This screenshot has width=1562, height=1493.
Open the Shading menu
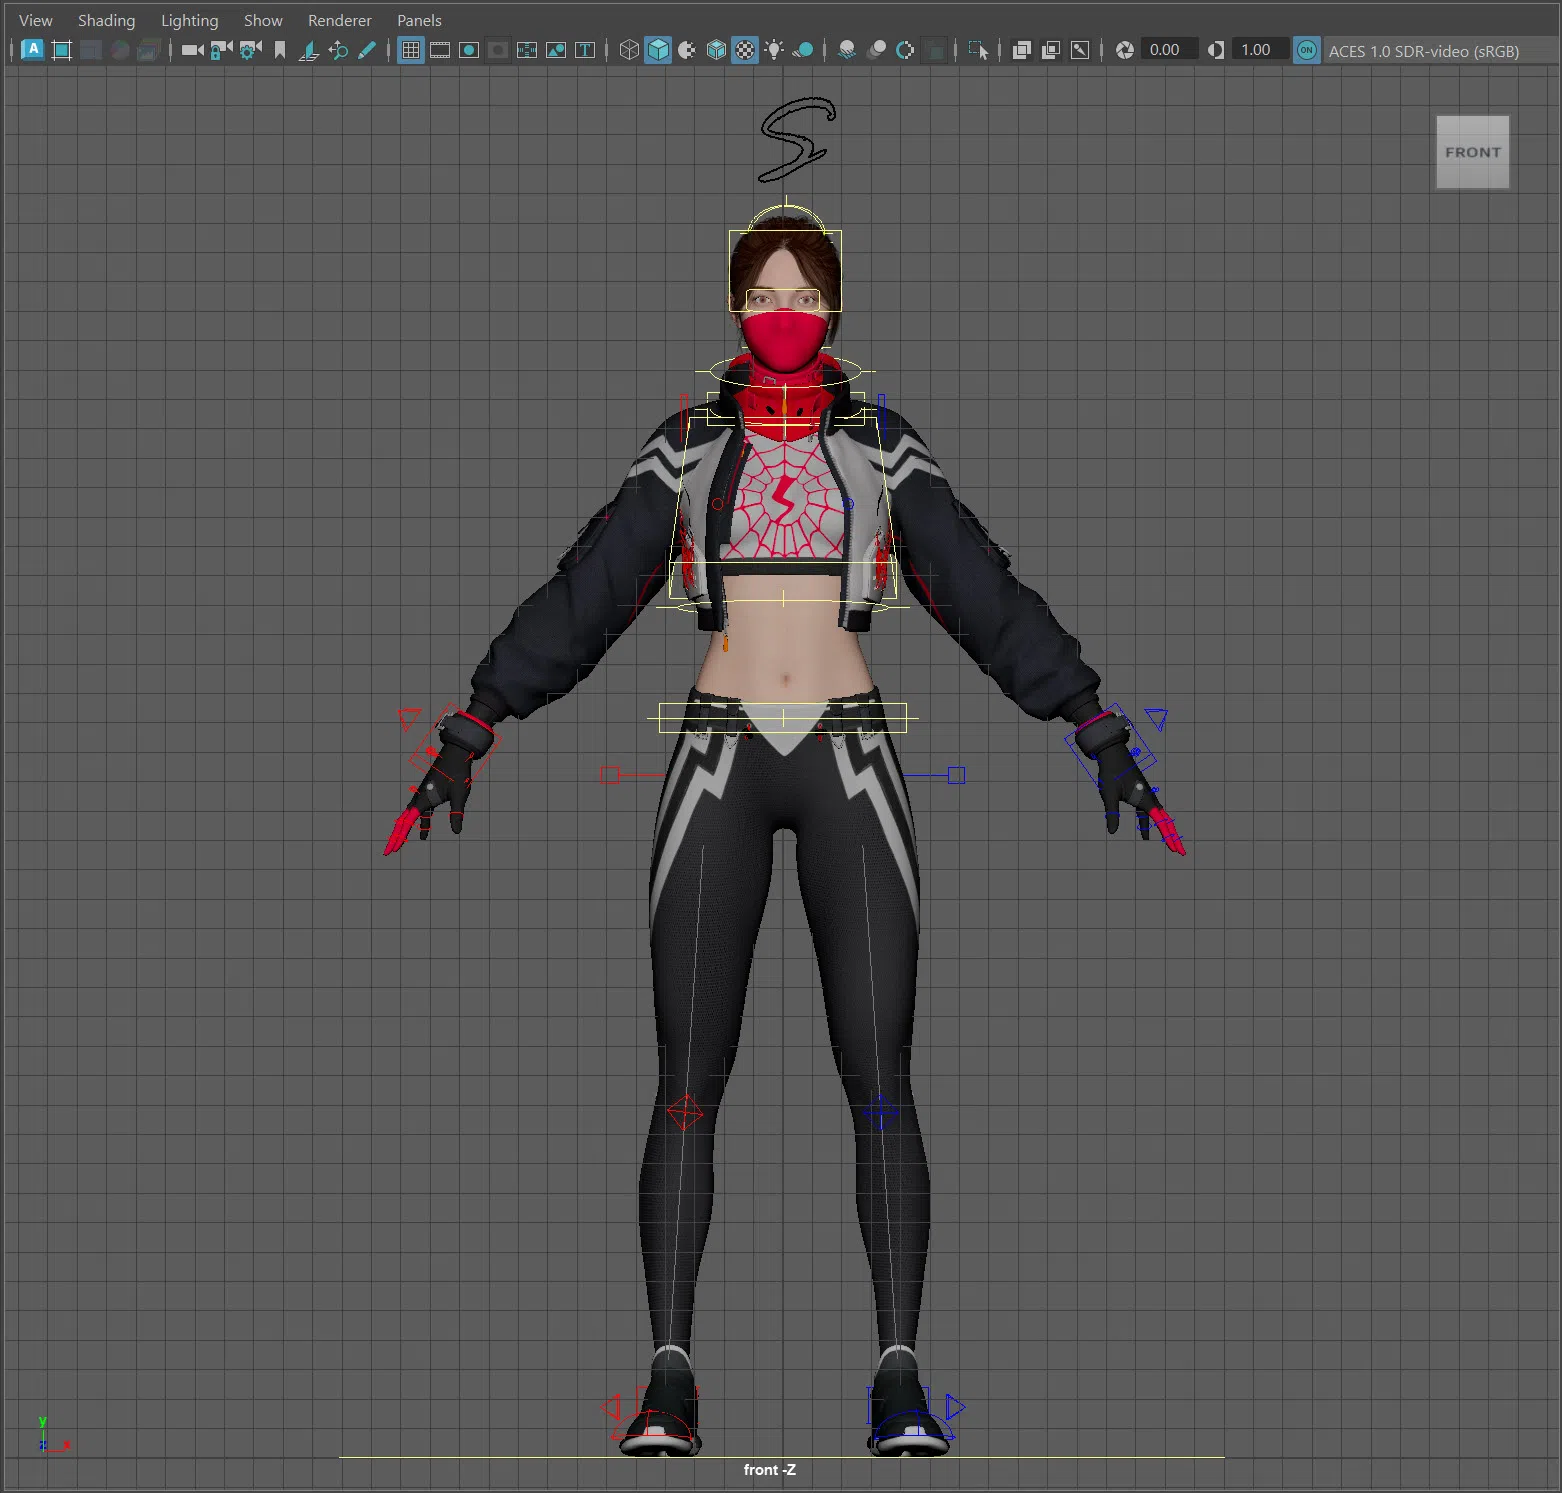pos(106,20)
